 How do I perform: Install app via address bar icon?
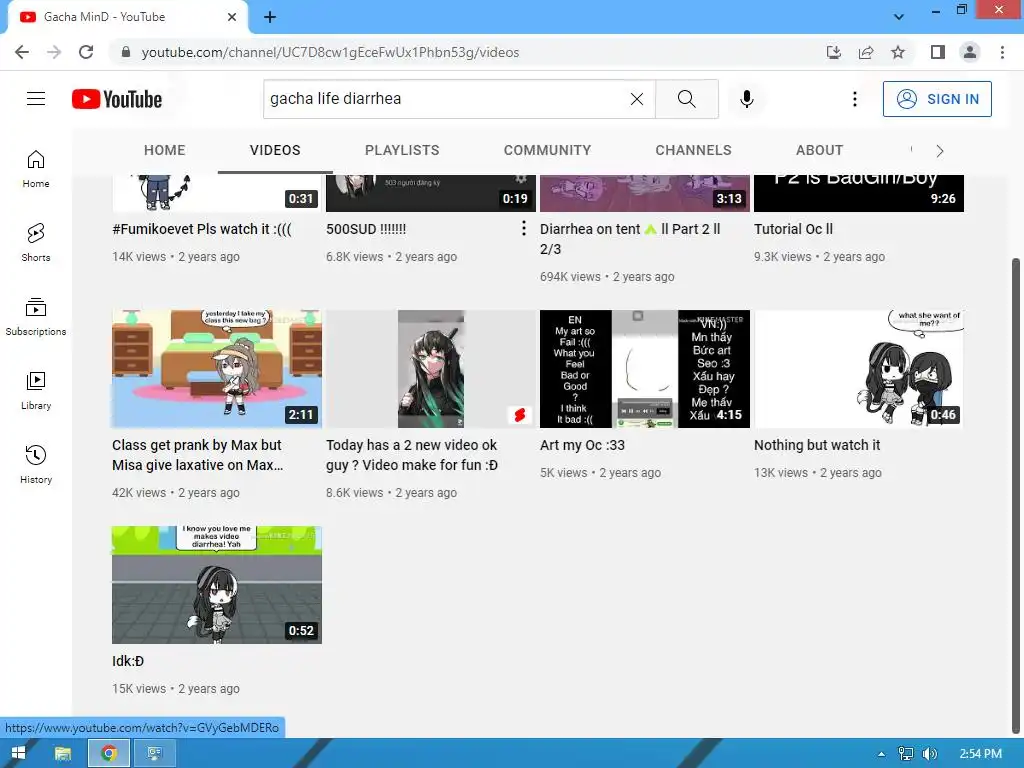point(833,52)
